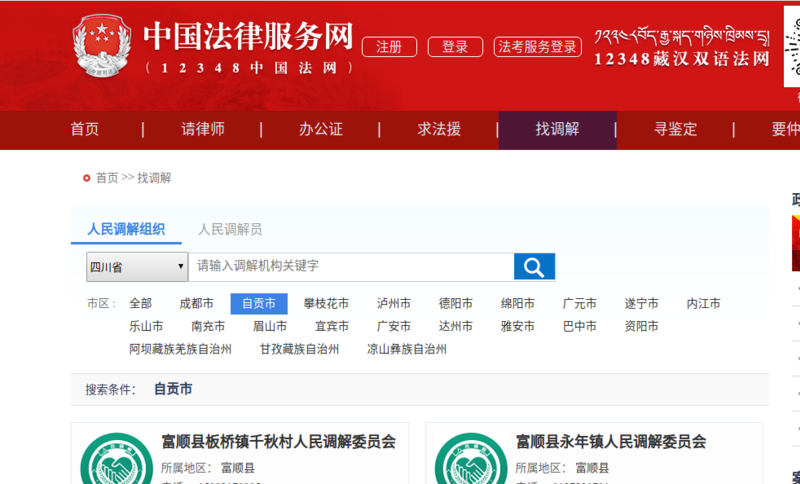Select 自贡市 city filter

coord(259,303)
